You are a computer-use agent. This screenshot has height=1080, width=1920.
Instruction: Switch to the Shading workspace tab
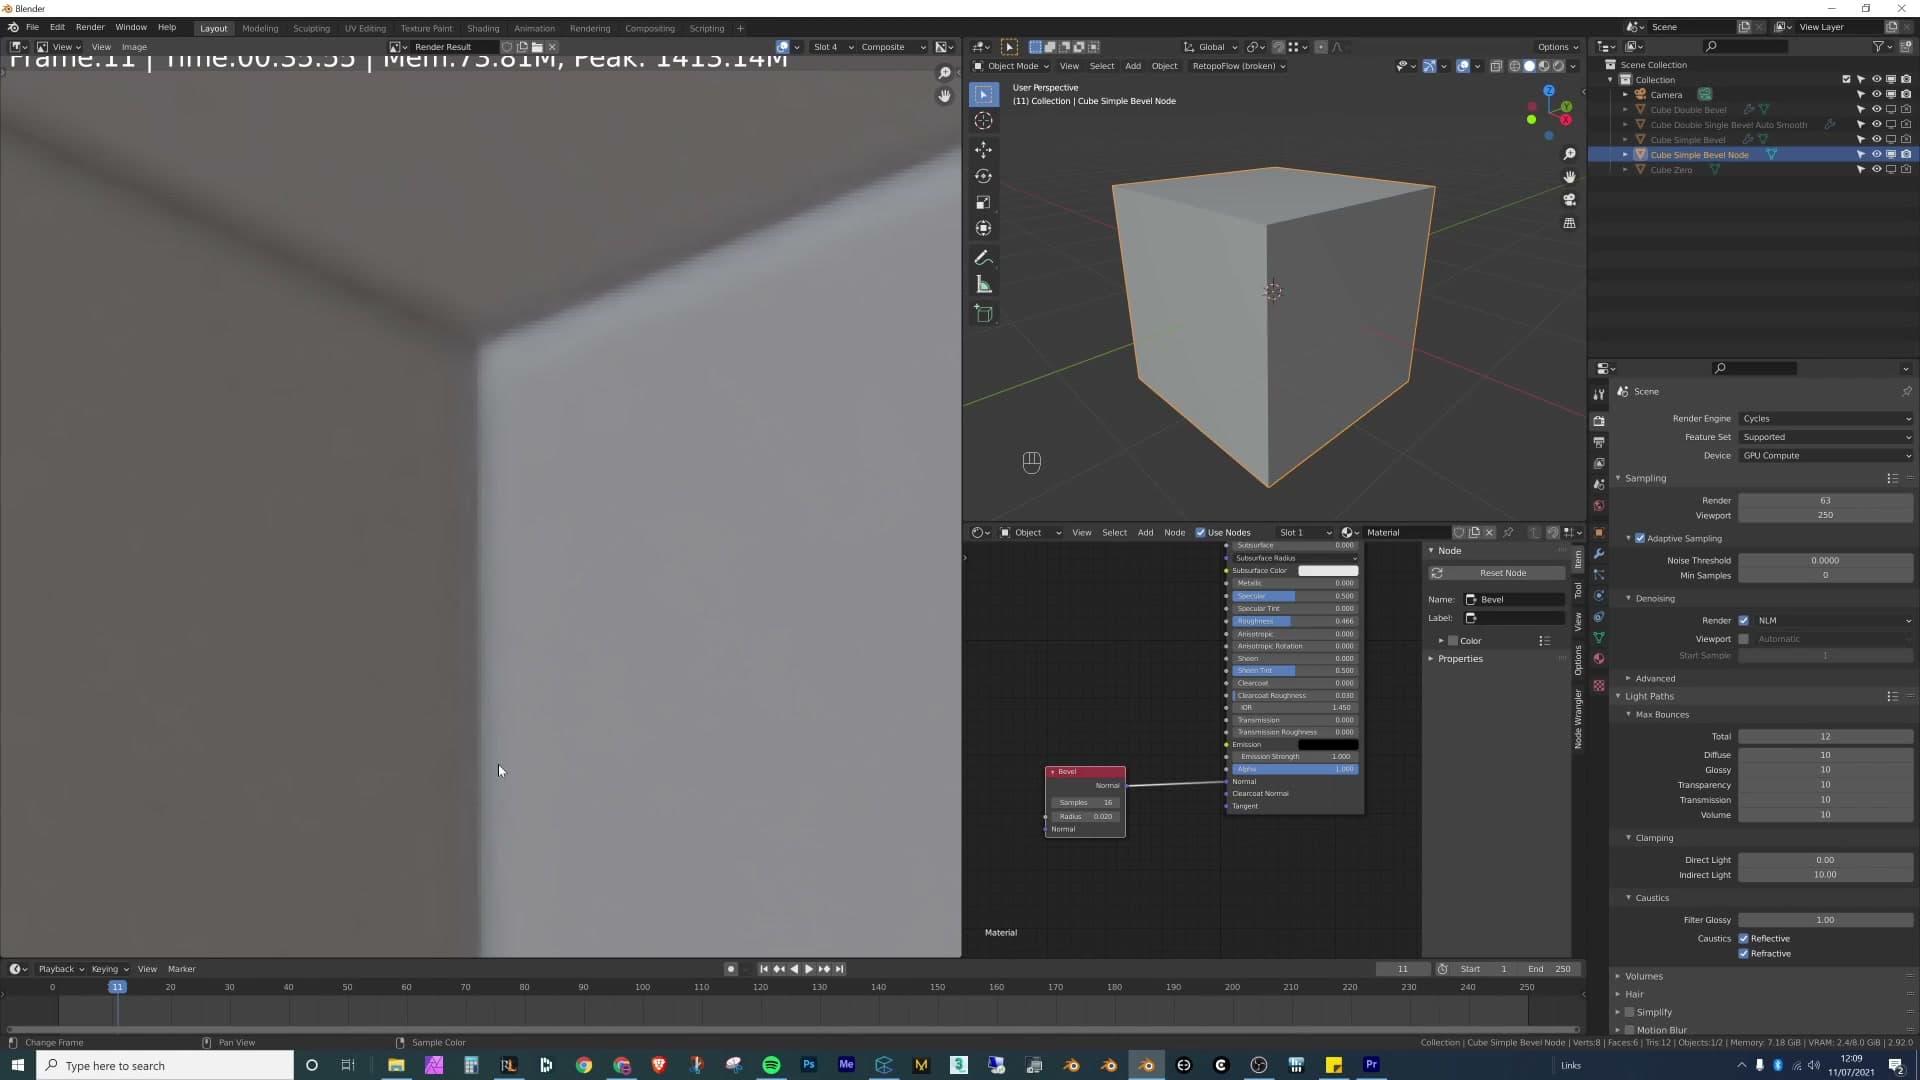coord(483,29)
